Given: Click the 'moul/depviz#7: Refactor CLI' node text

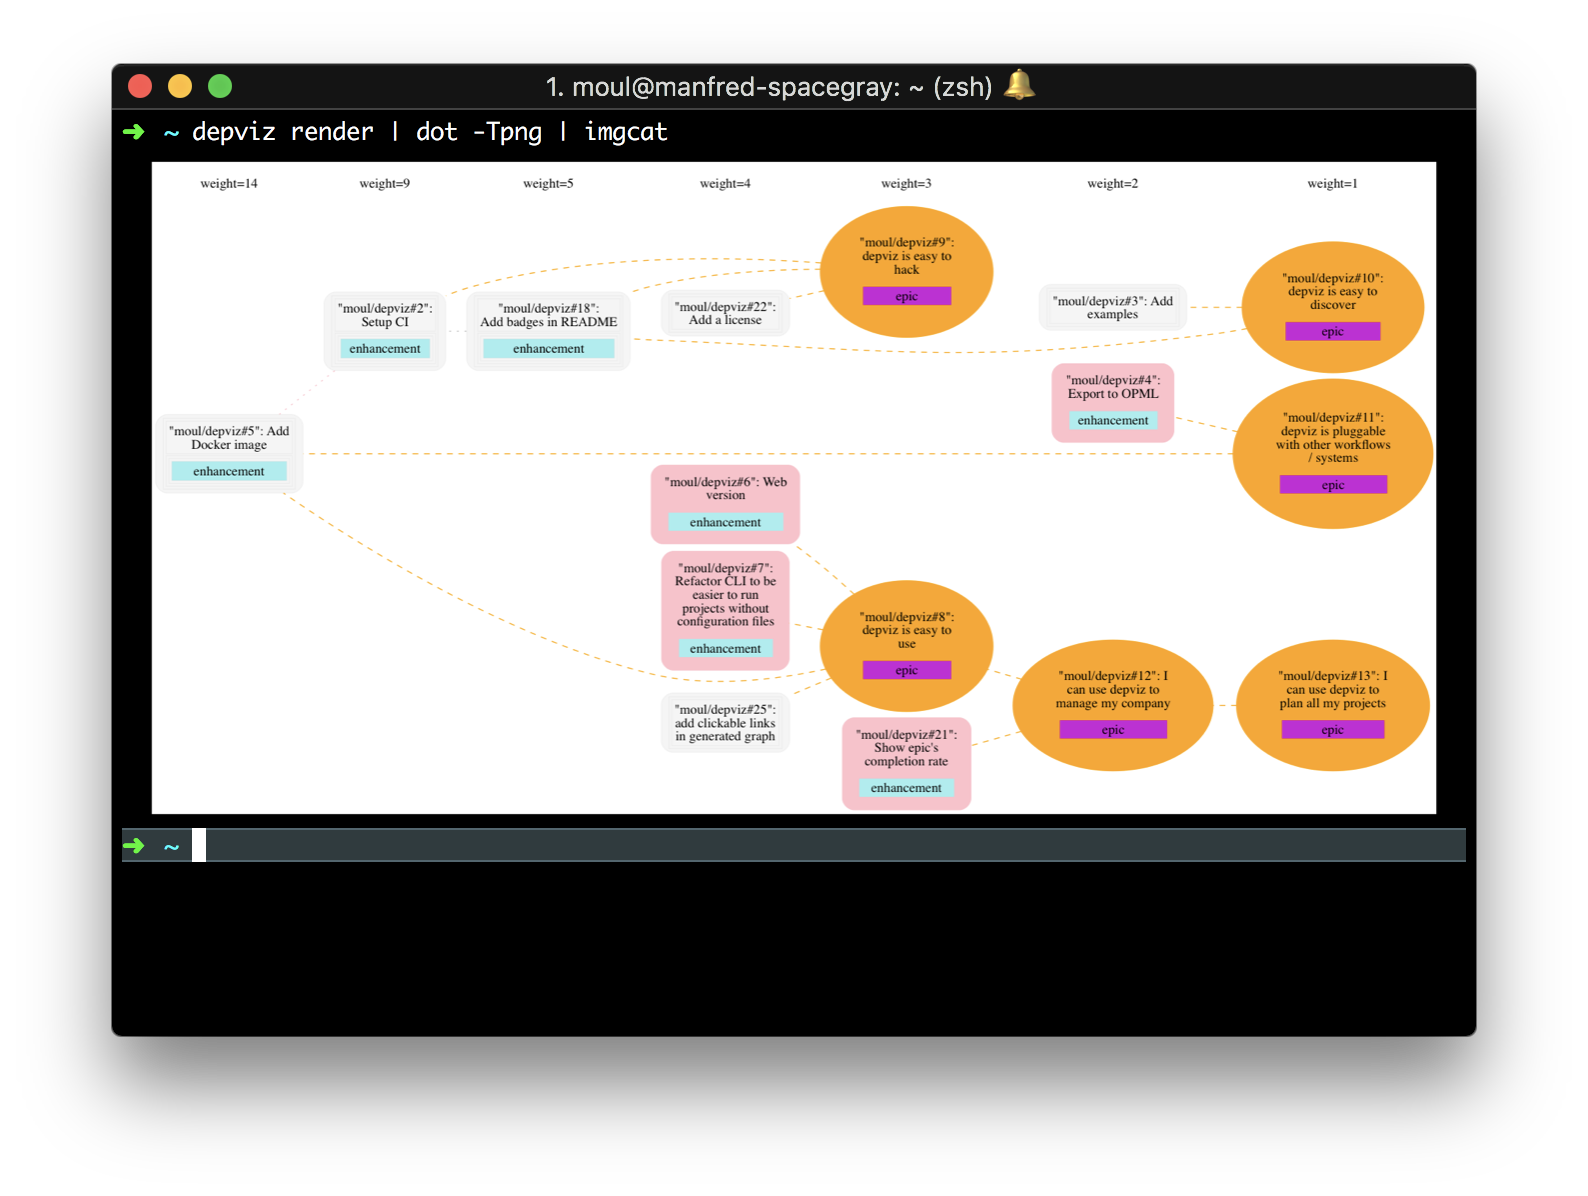Looking at the screenshot, I should [726, 594].
